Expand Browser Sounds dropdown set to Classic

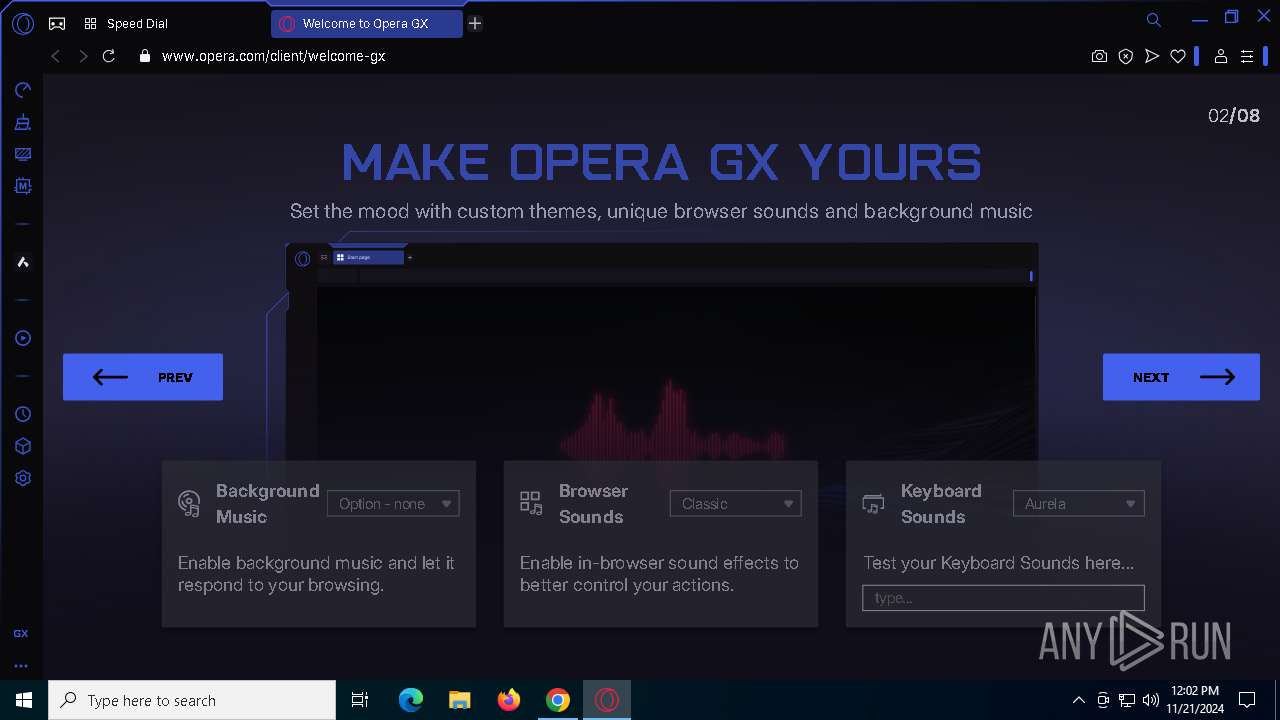click(735, 504)
